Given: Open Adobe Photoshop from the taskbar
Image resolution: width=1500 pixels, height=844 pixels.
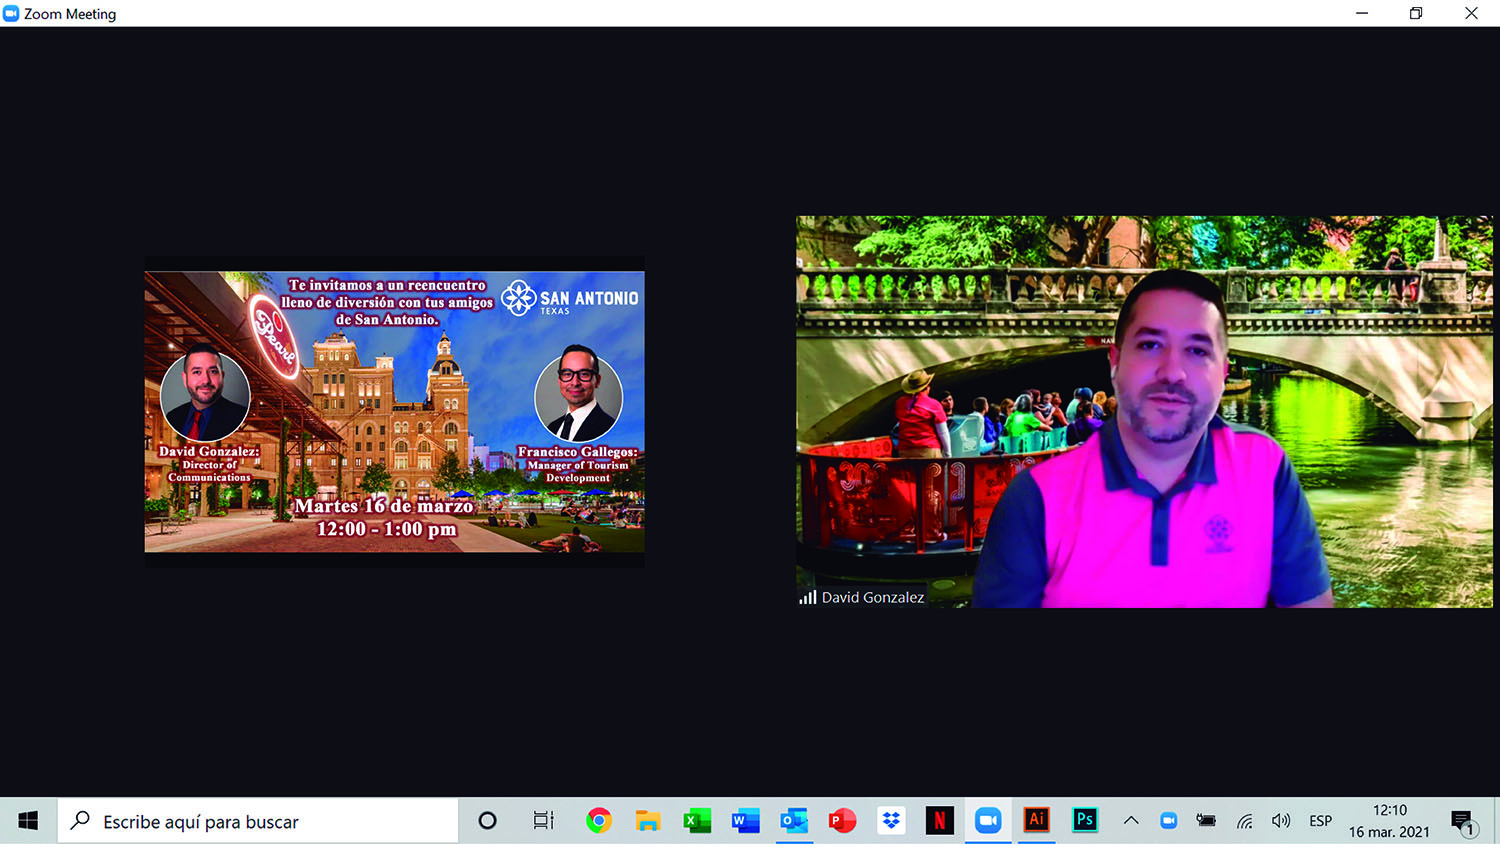Looking at the screenshot, I should 1085,820.
